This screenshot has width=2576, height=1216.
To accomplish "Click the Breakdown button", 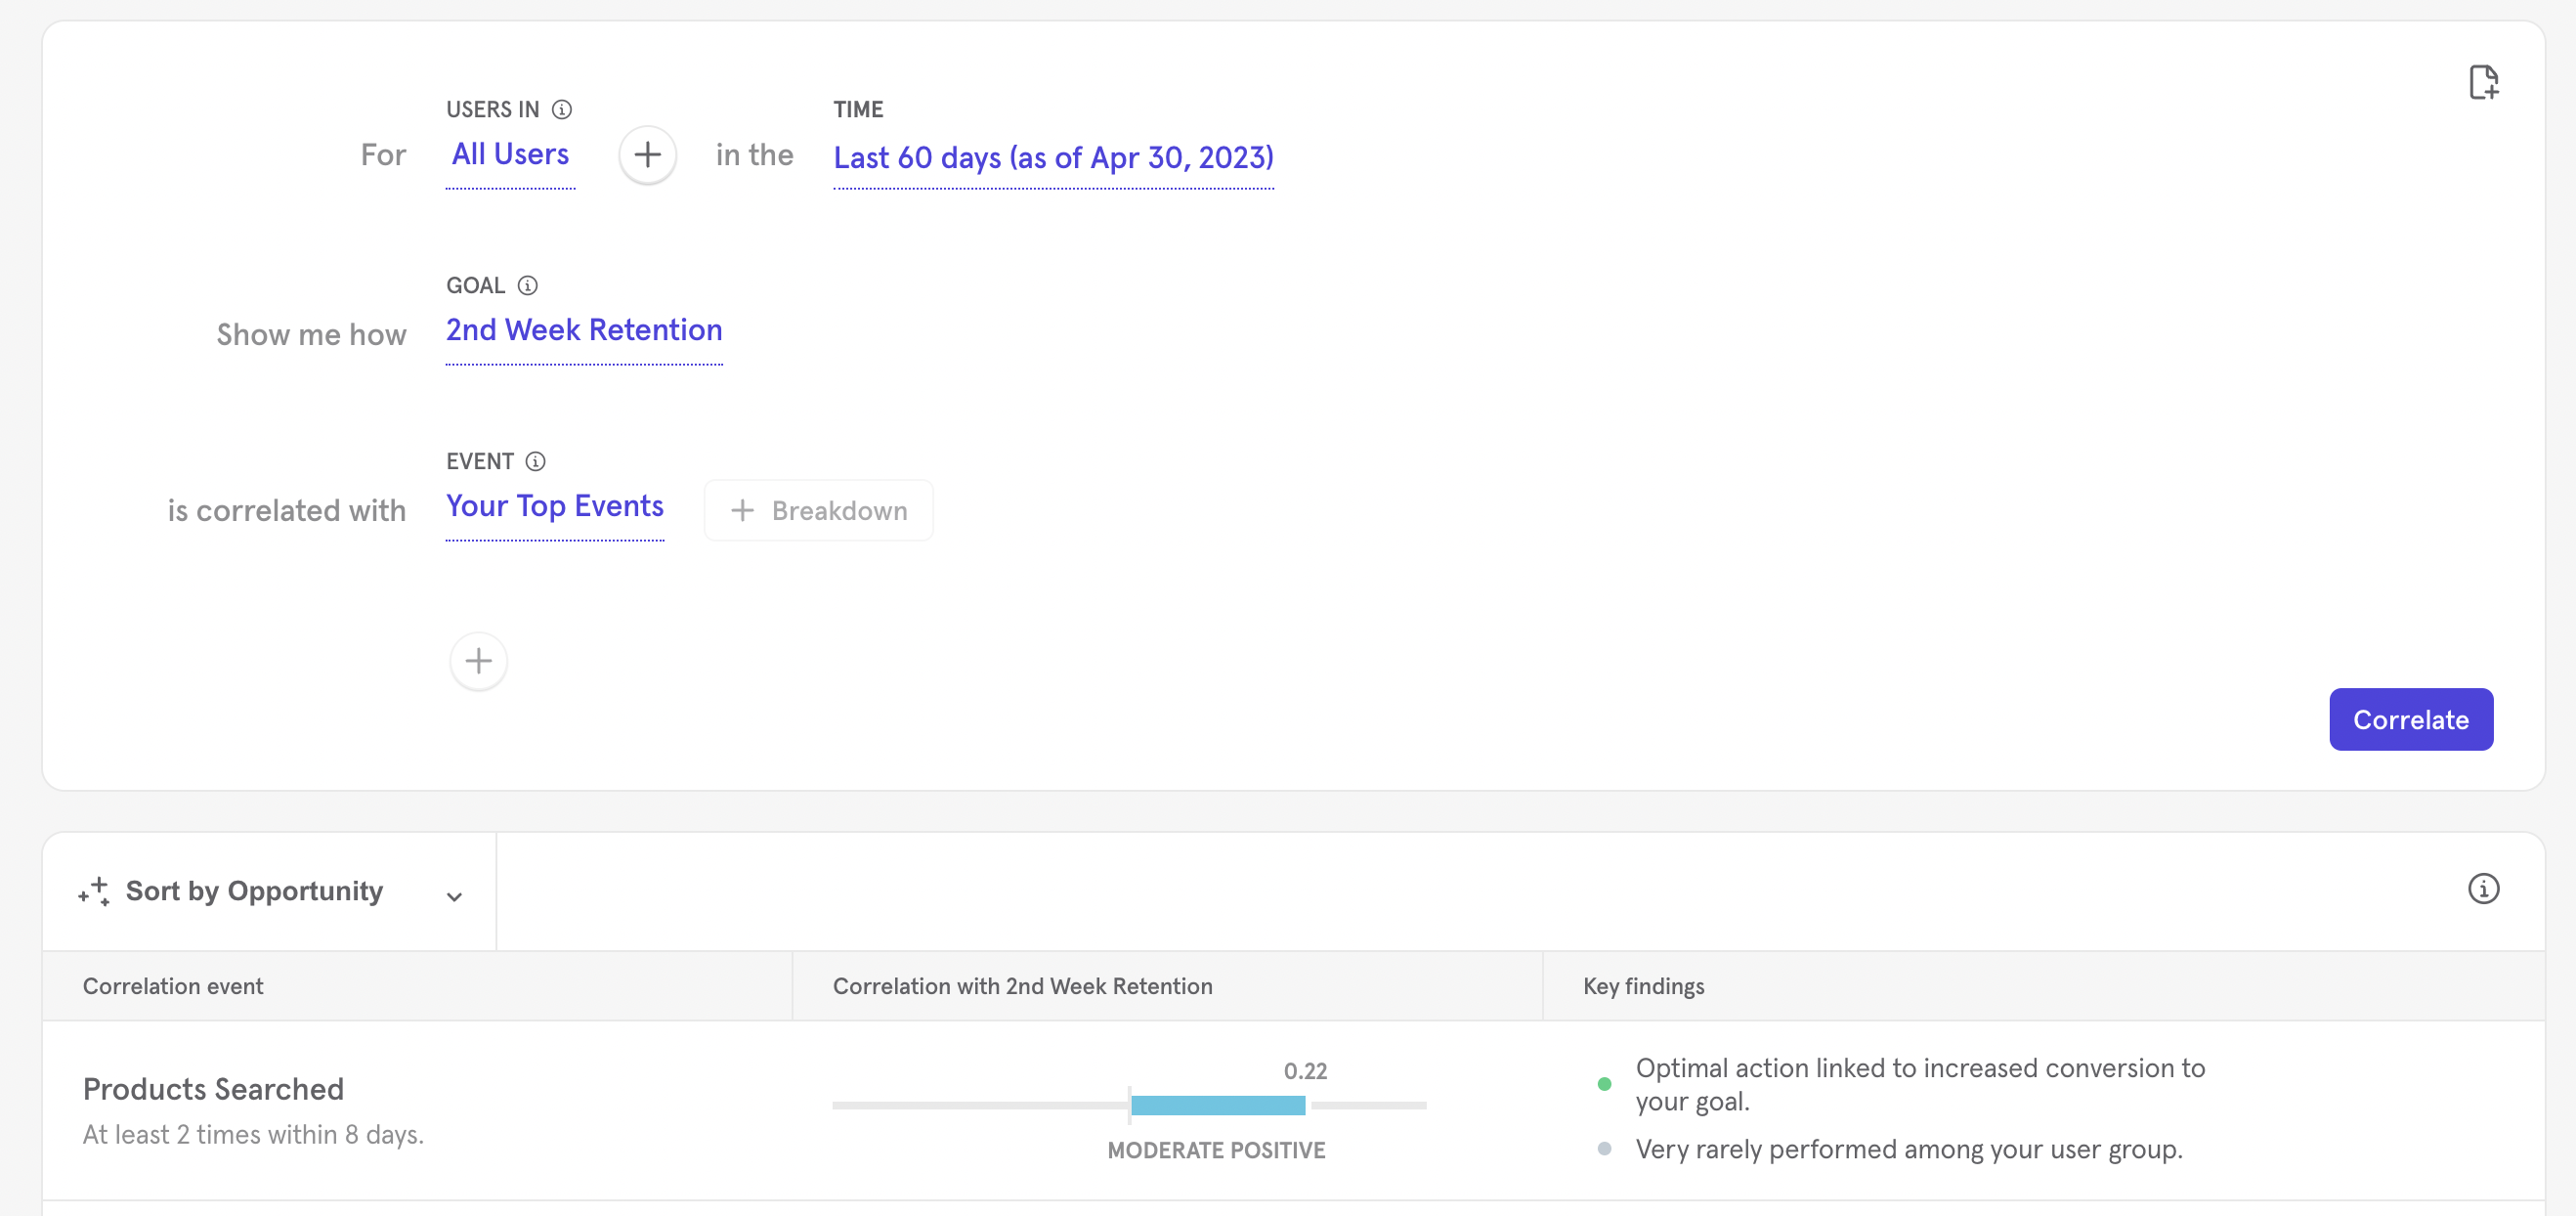I will point(818,511).
